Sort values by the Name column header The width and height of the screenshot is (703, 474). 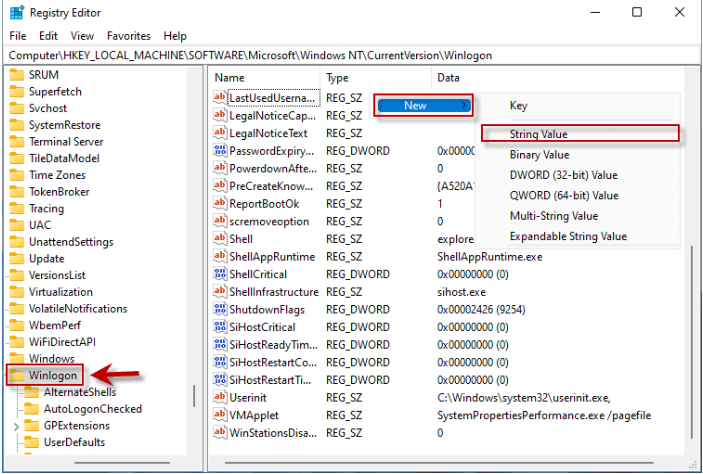click(230, 77)
